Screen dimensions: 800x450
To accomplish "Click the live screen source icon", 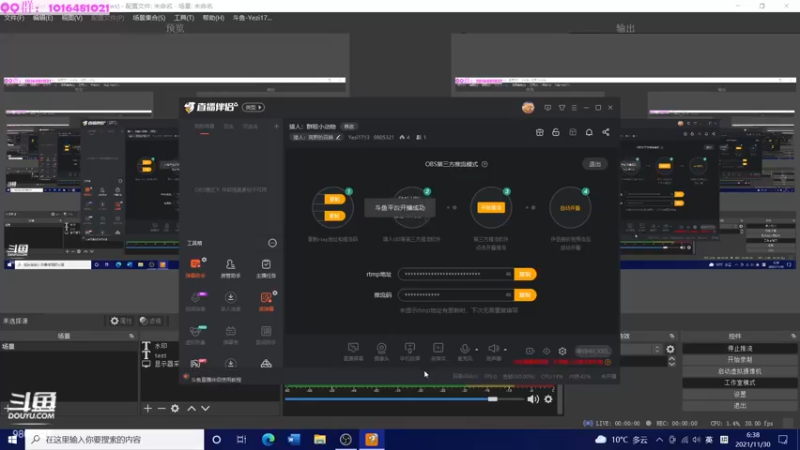I will pos(353,351).
